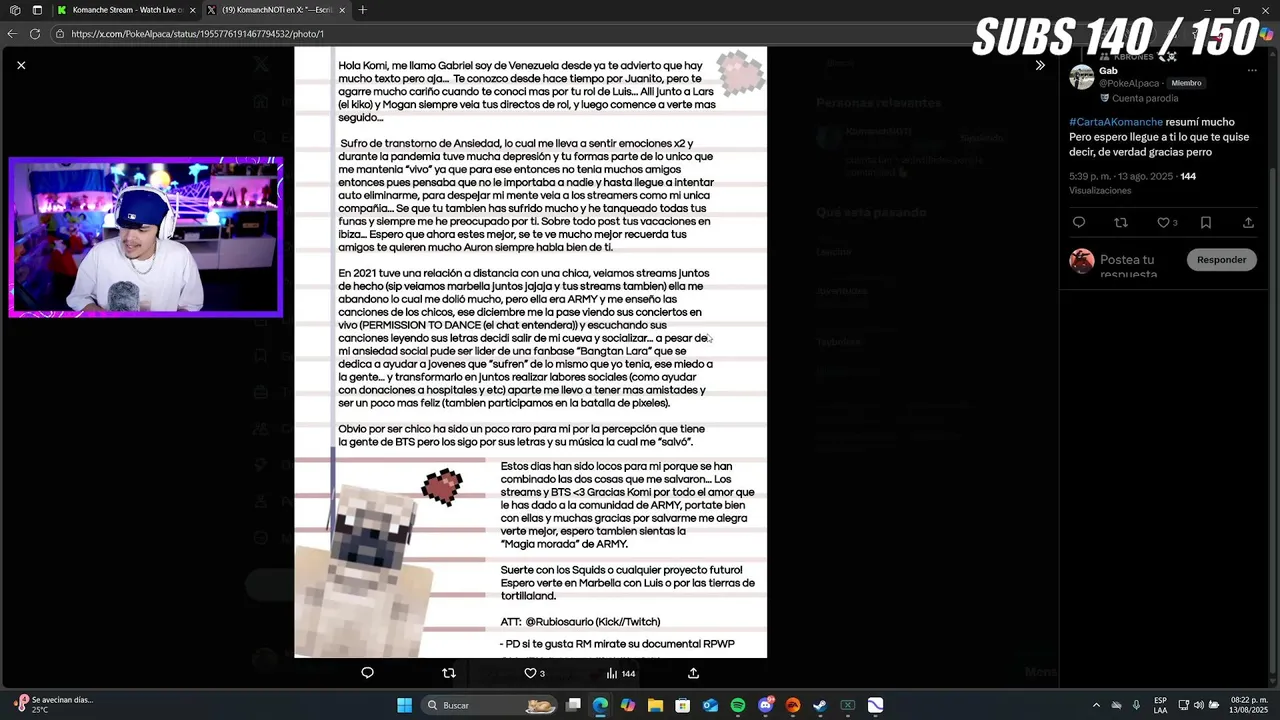Click the microphone tray icon
Viewport: 1280px width, 720px height.
[1137, 705]
